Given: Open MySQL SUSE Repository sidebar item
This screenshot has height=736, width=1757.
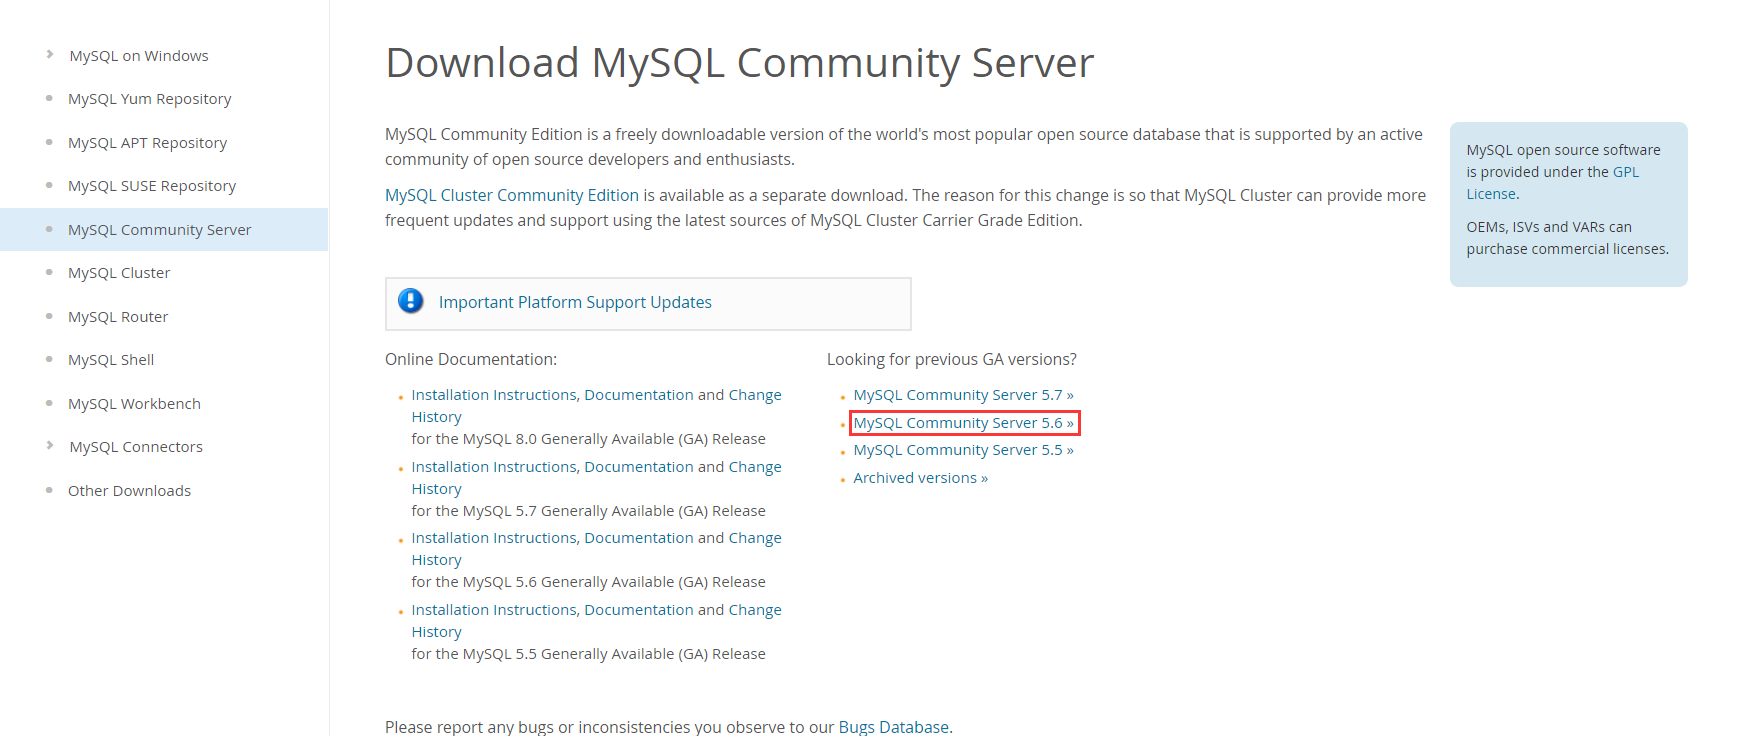Looking at the screenshot, I should (152, 186).
